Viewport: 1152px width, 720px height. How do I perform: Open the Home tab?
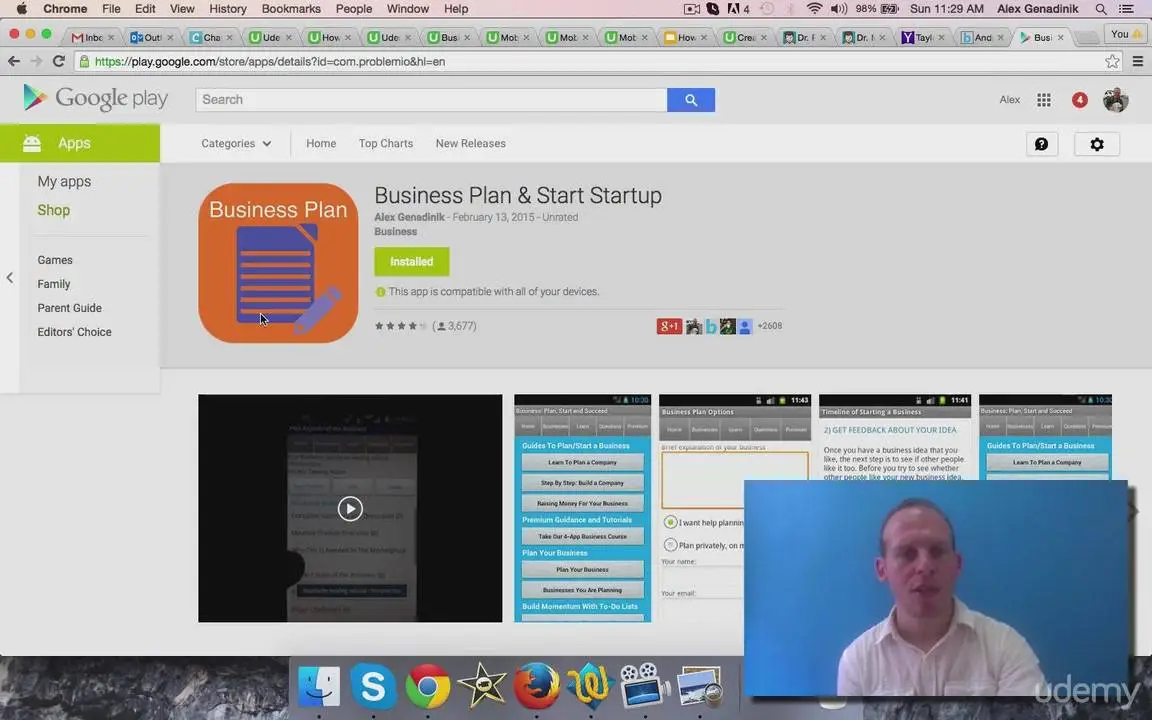point(321,143)
